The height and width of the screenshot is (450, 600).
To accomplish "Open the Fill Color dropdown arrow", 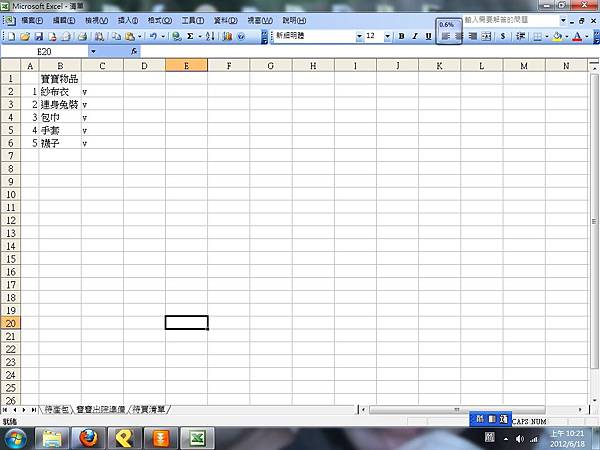I will (567, 36).
